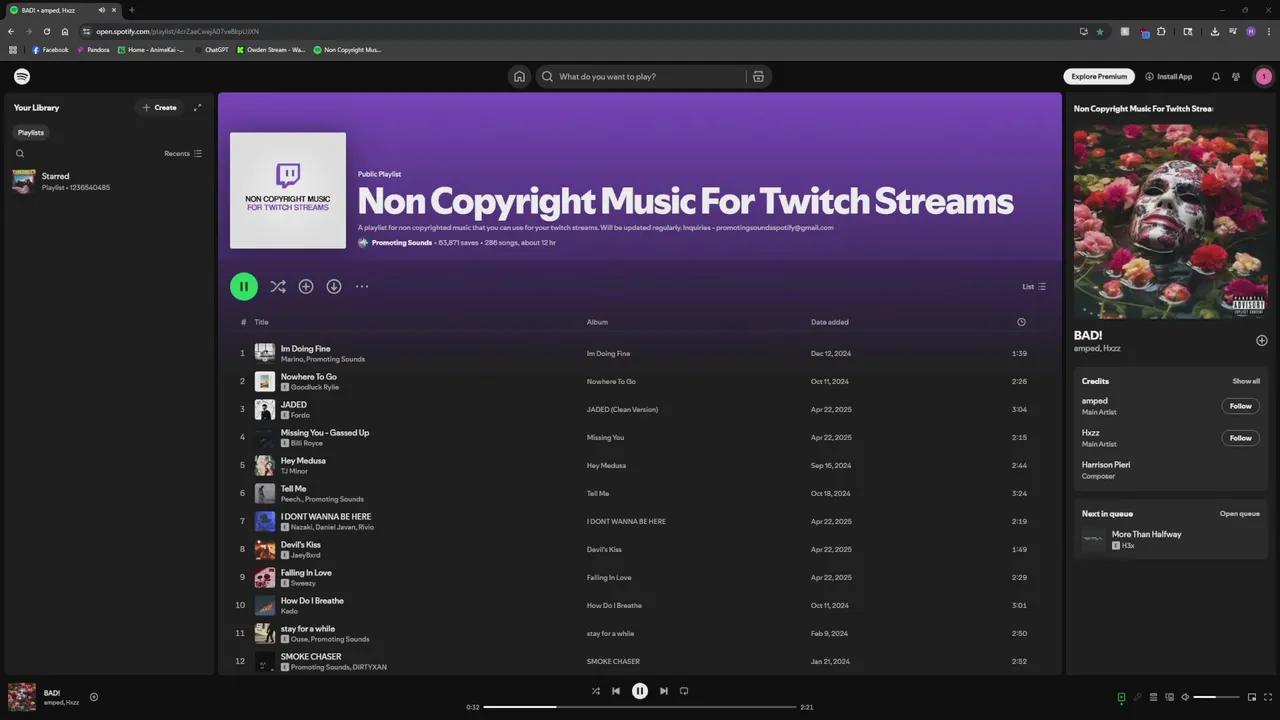This screenshot has width=1280, height=720.
Task: Pause playback in bottom player bar
Action: pos(640,691)
